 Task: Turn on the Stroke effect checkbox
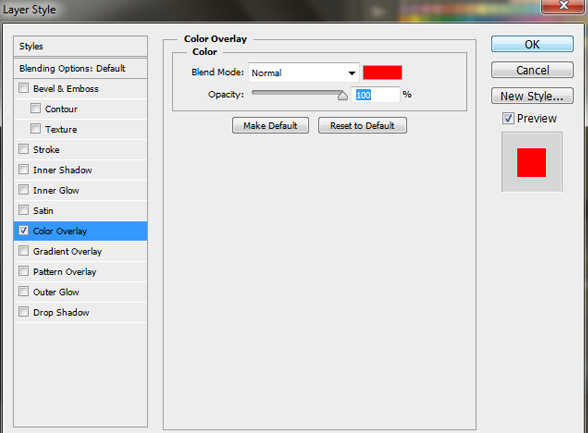pyautogui.click(x=24, y=149)
